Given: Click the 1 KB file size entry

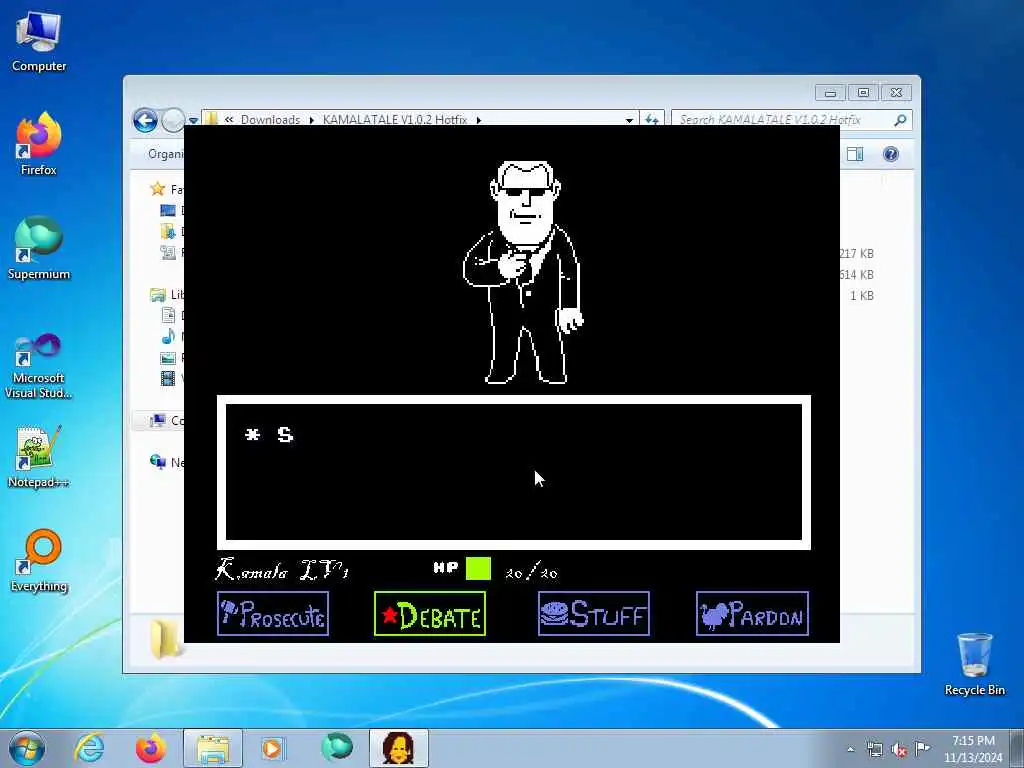Looking at the screenshot, I should pyautogui.click(x=862, y=295).
